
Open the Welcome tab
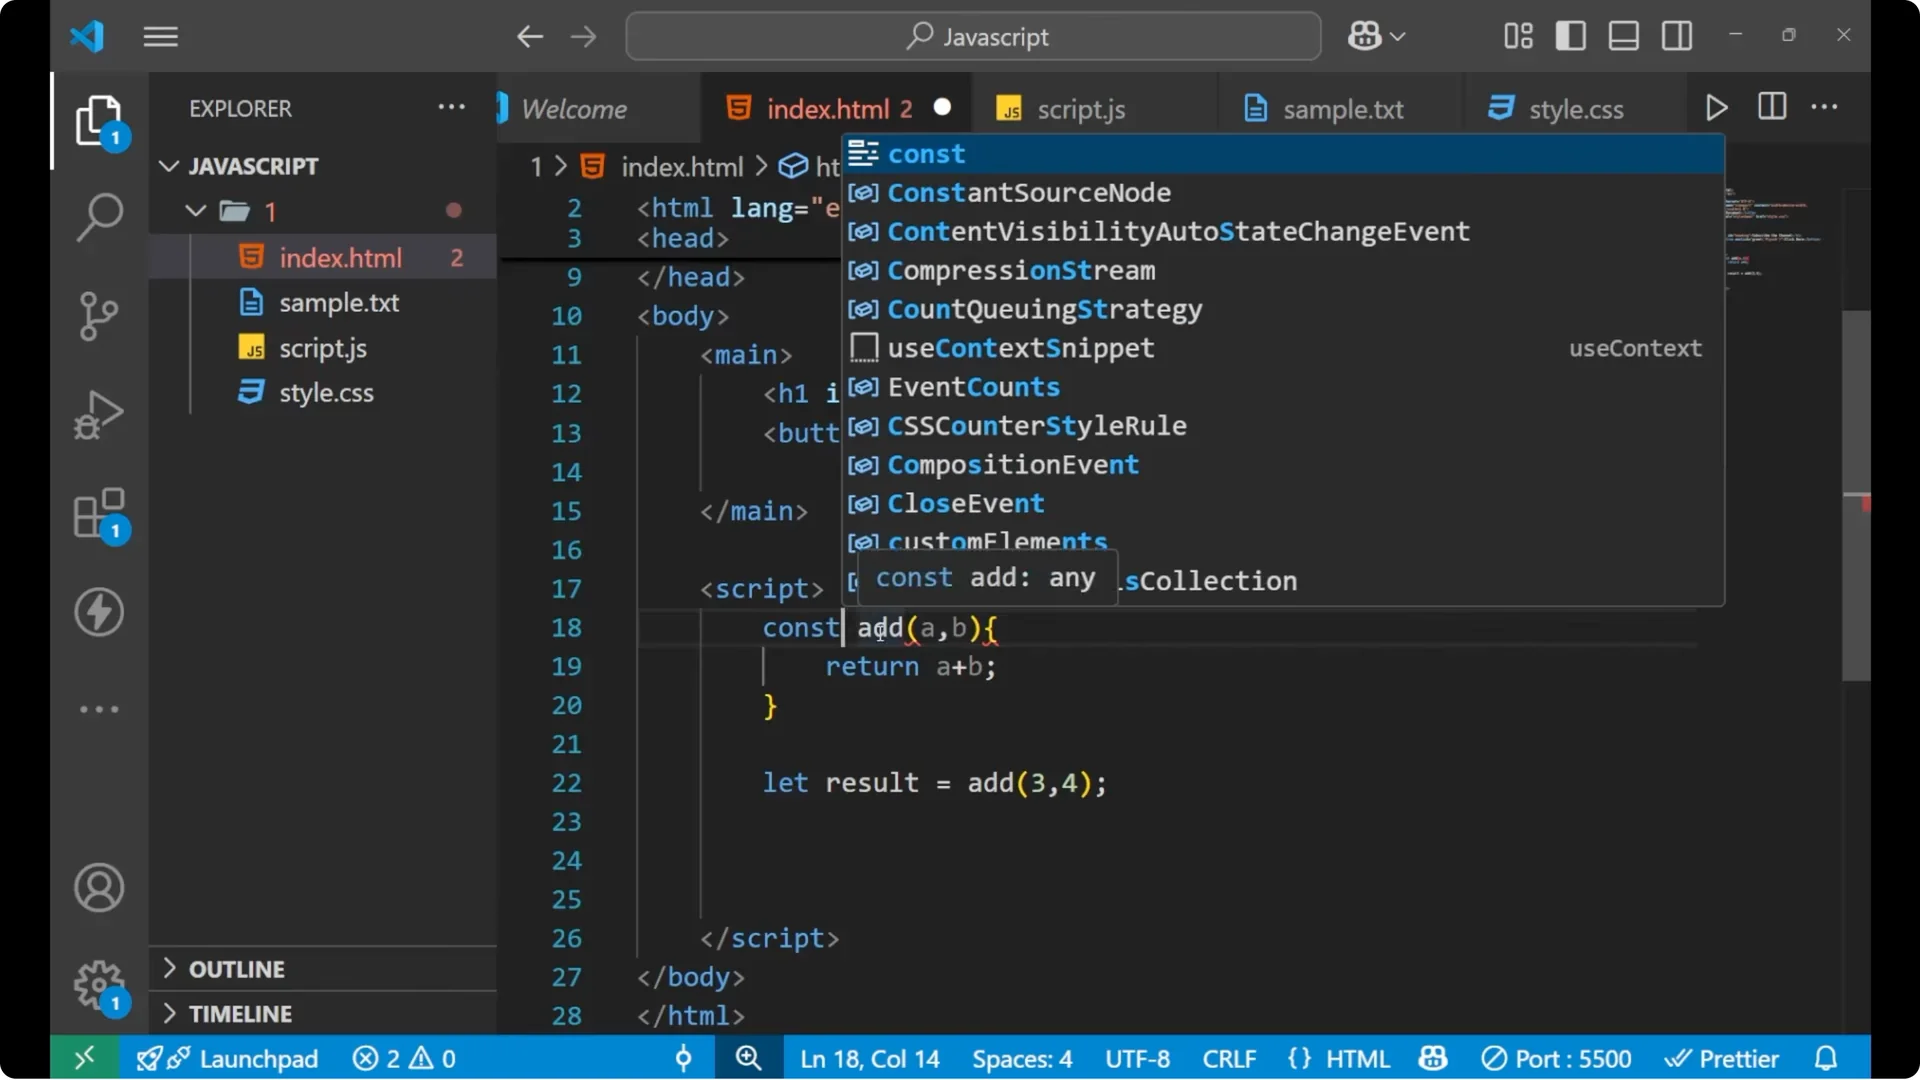575,108
